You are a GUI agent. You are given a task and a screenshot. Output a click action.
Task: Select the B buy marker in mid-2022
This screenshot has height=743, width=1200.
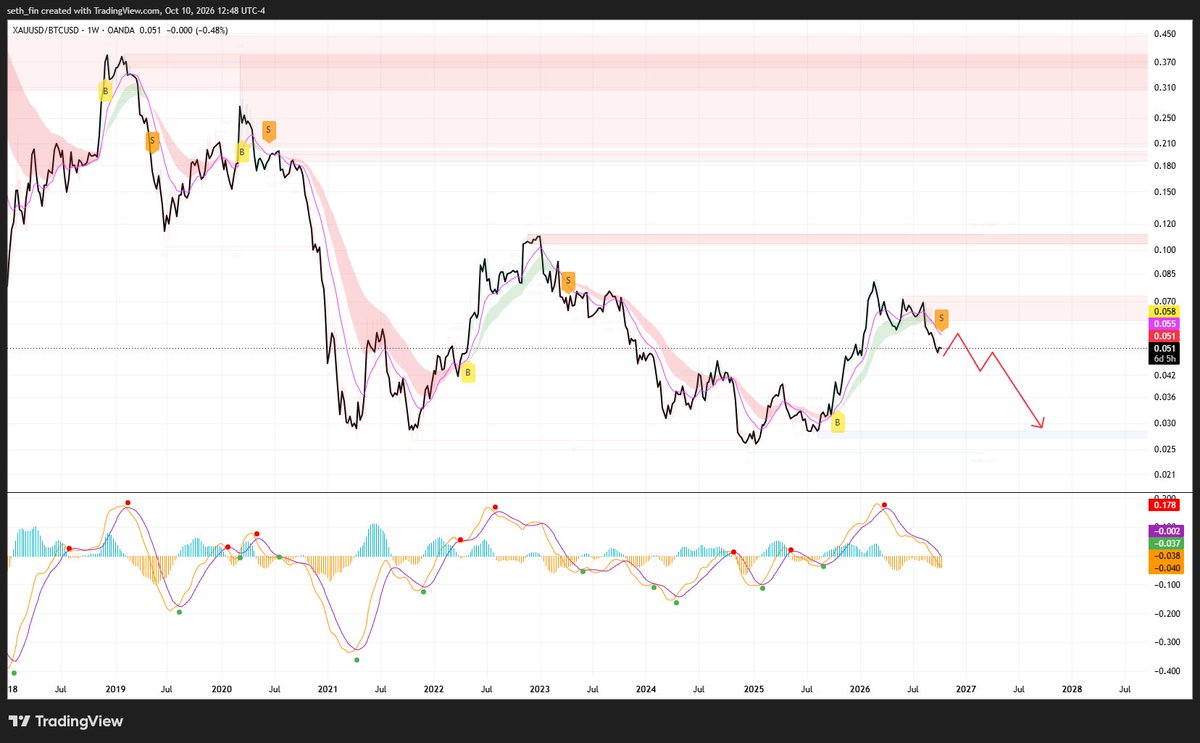(467, 372)
